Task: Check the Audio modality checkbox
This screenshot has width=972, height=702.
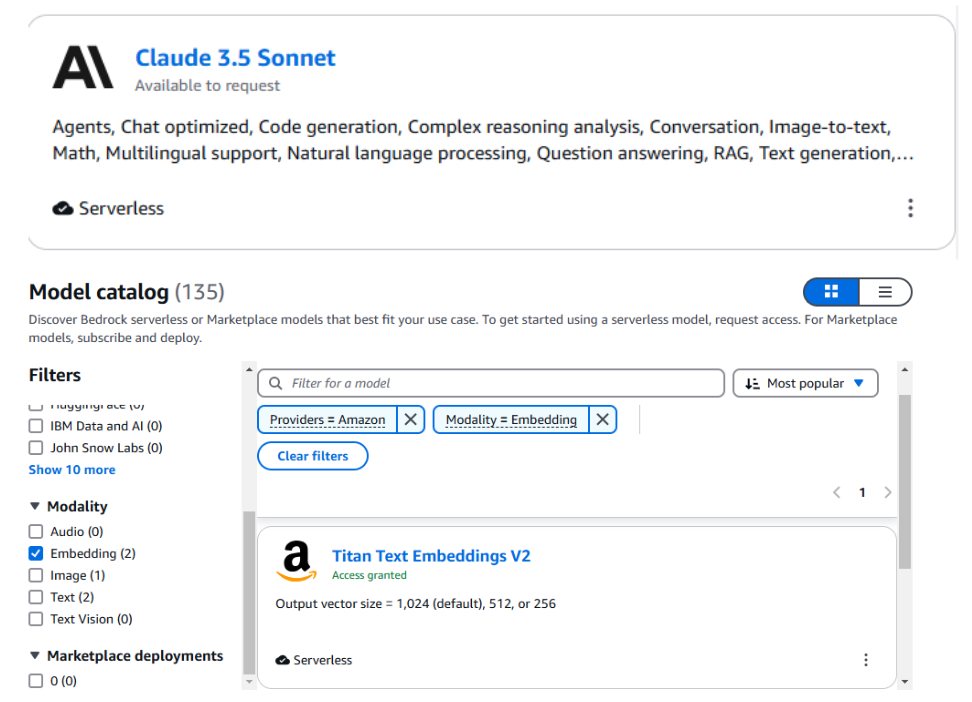Action: 36,532
